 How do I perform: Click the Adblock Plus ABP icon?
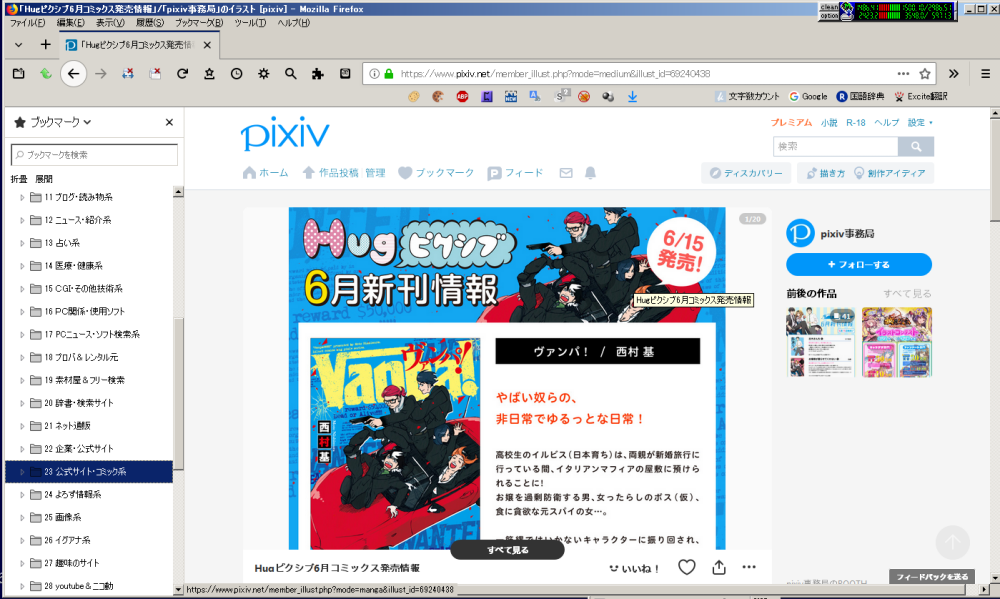(x=462, y=96)
